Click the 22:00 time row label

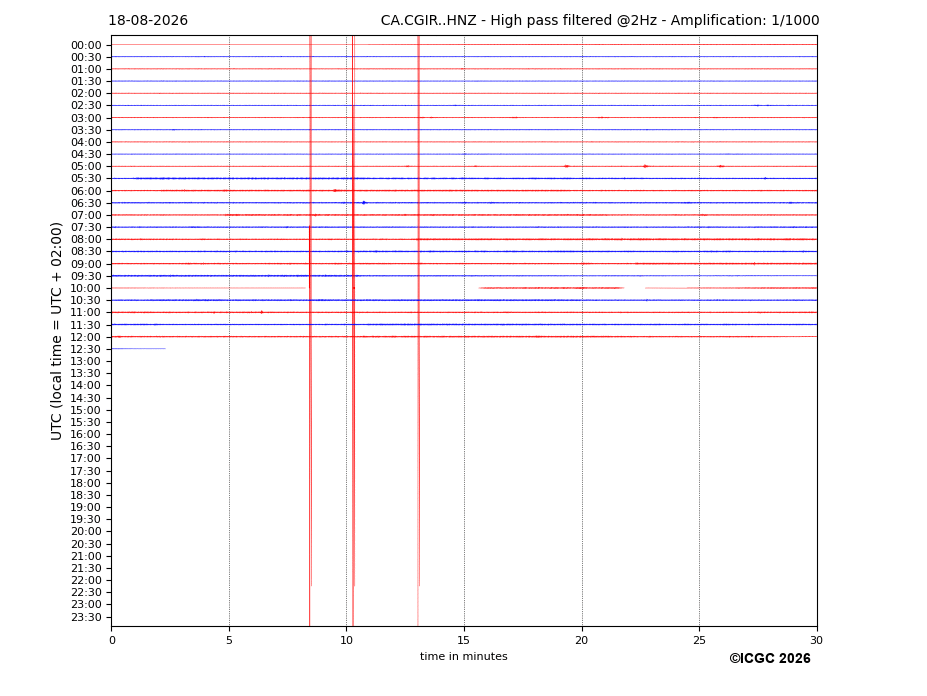[86, 581]
